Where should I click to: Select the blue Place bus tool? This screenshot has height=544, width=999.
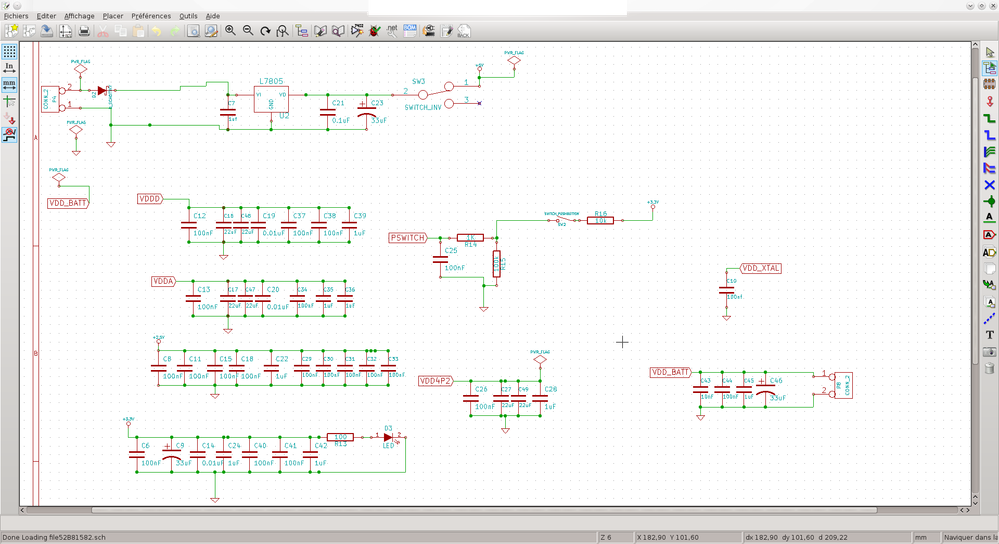(x=989, y=135)
